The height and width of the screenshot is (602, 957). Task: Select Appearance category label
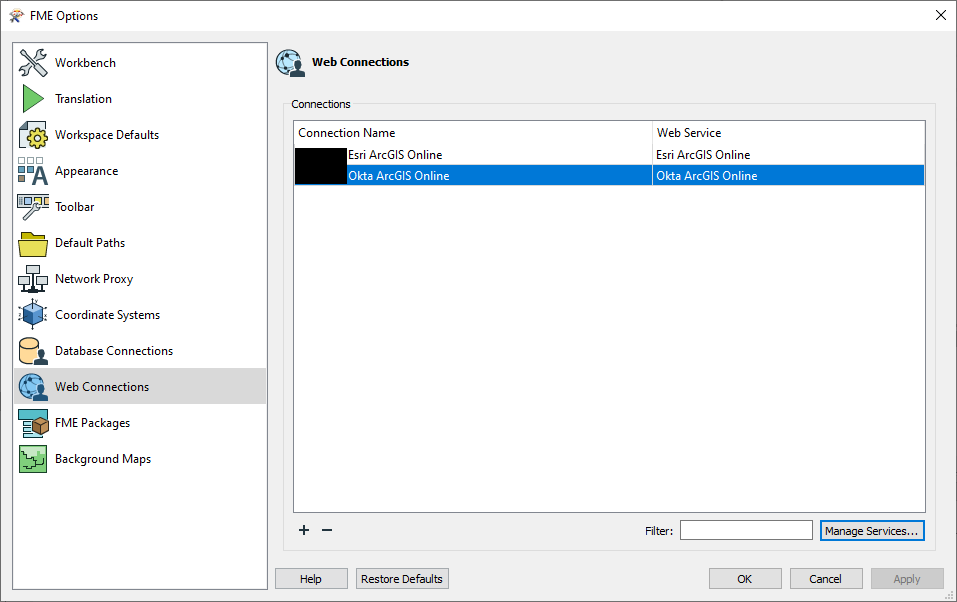[x=87, y=171]
